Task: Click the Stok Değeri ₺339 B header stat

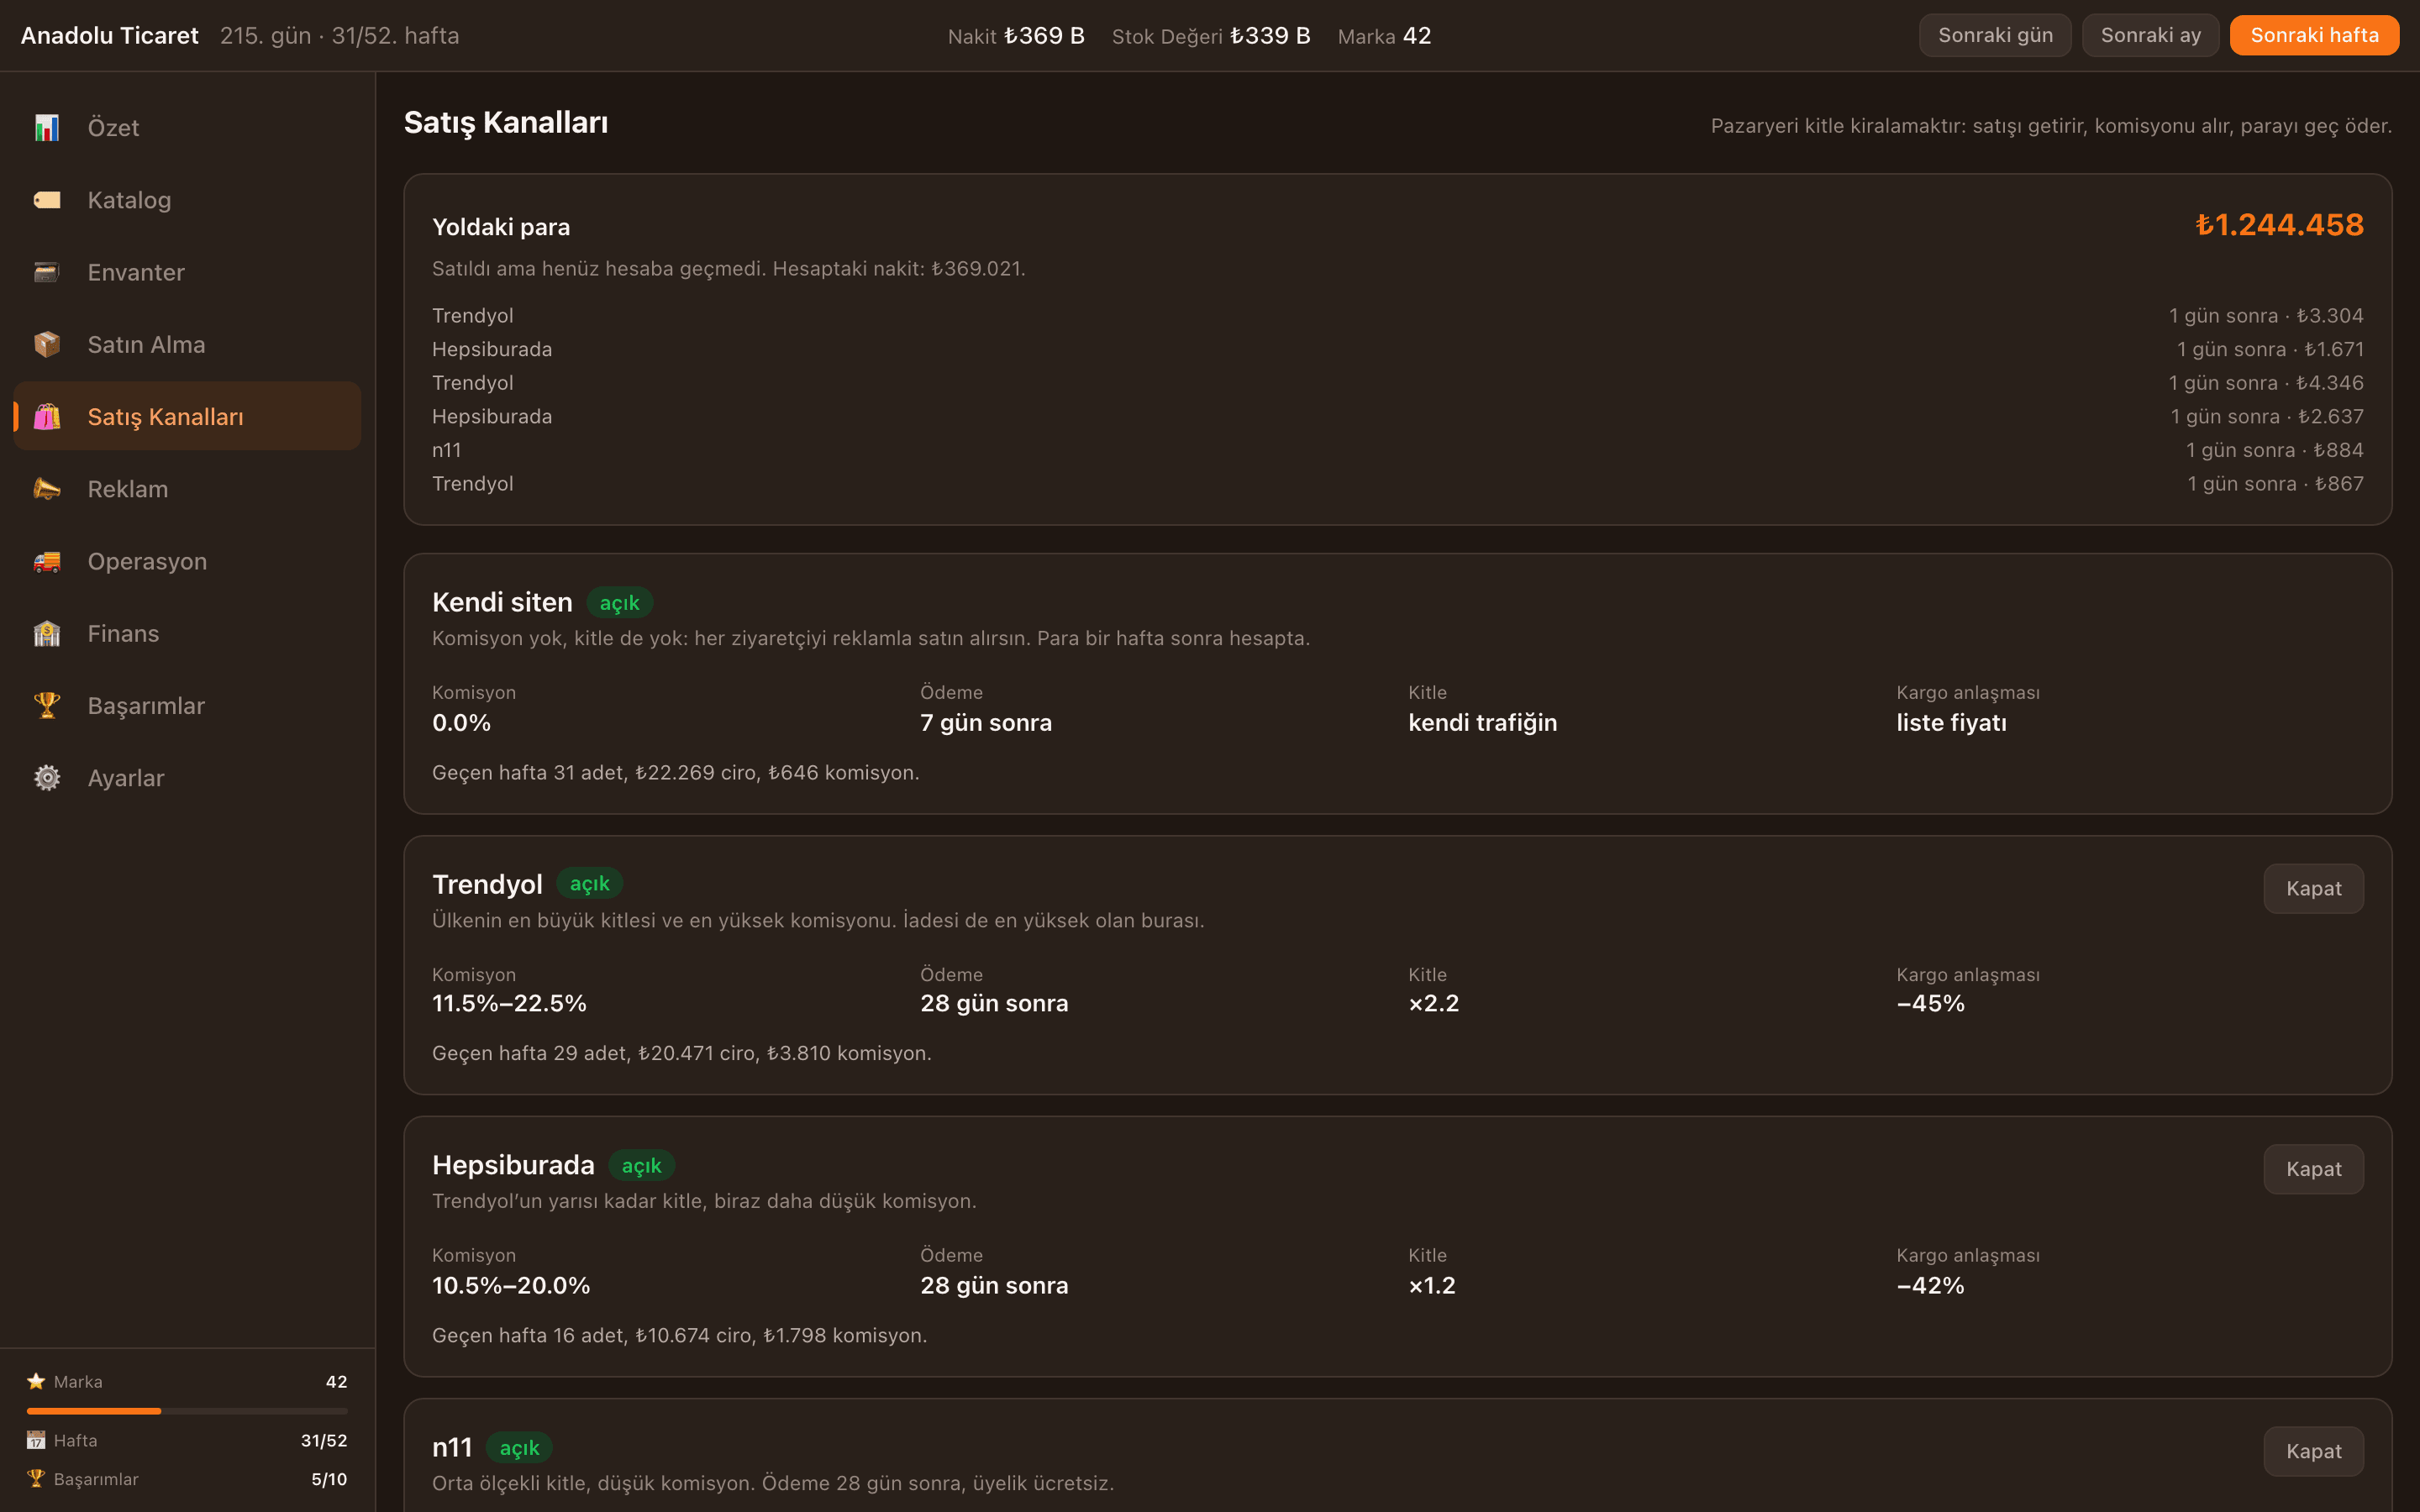Action: [1211, 36]
